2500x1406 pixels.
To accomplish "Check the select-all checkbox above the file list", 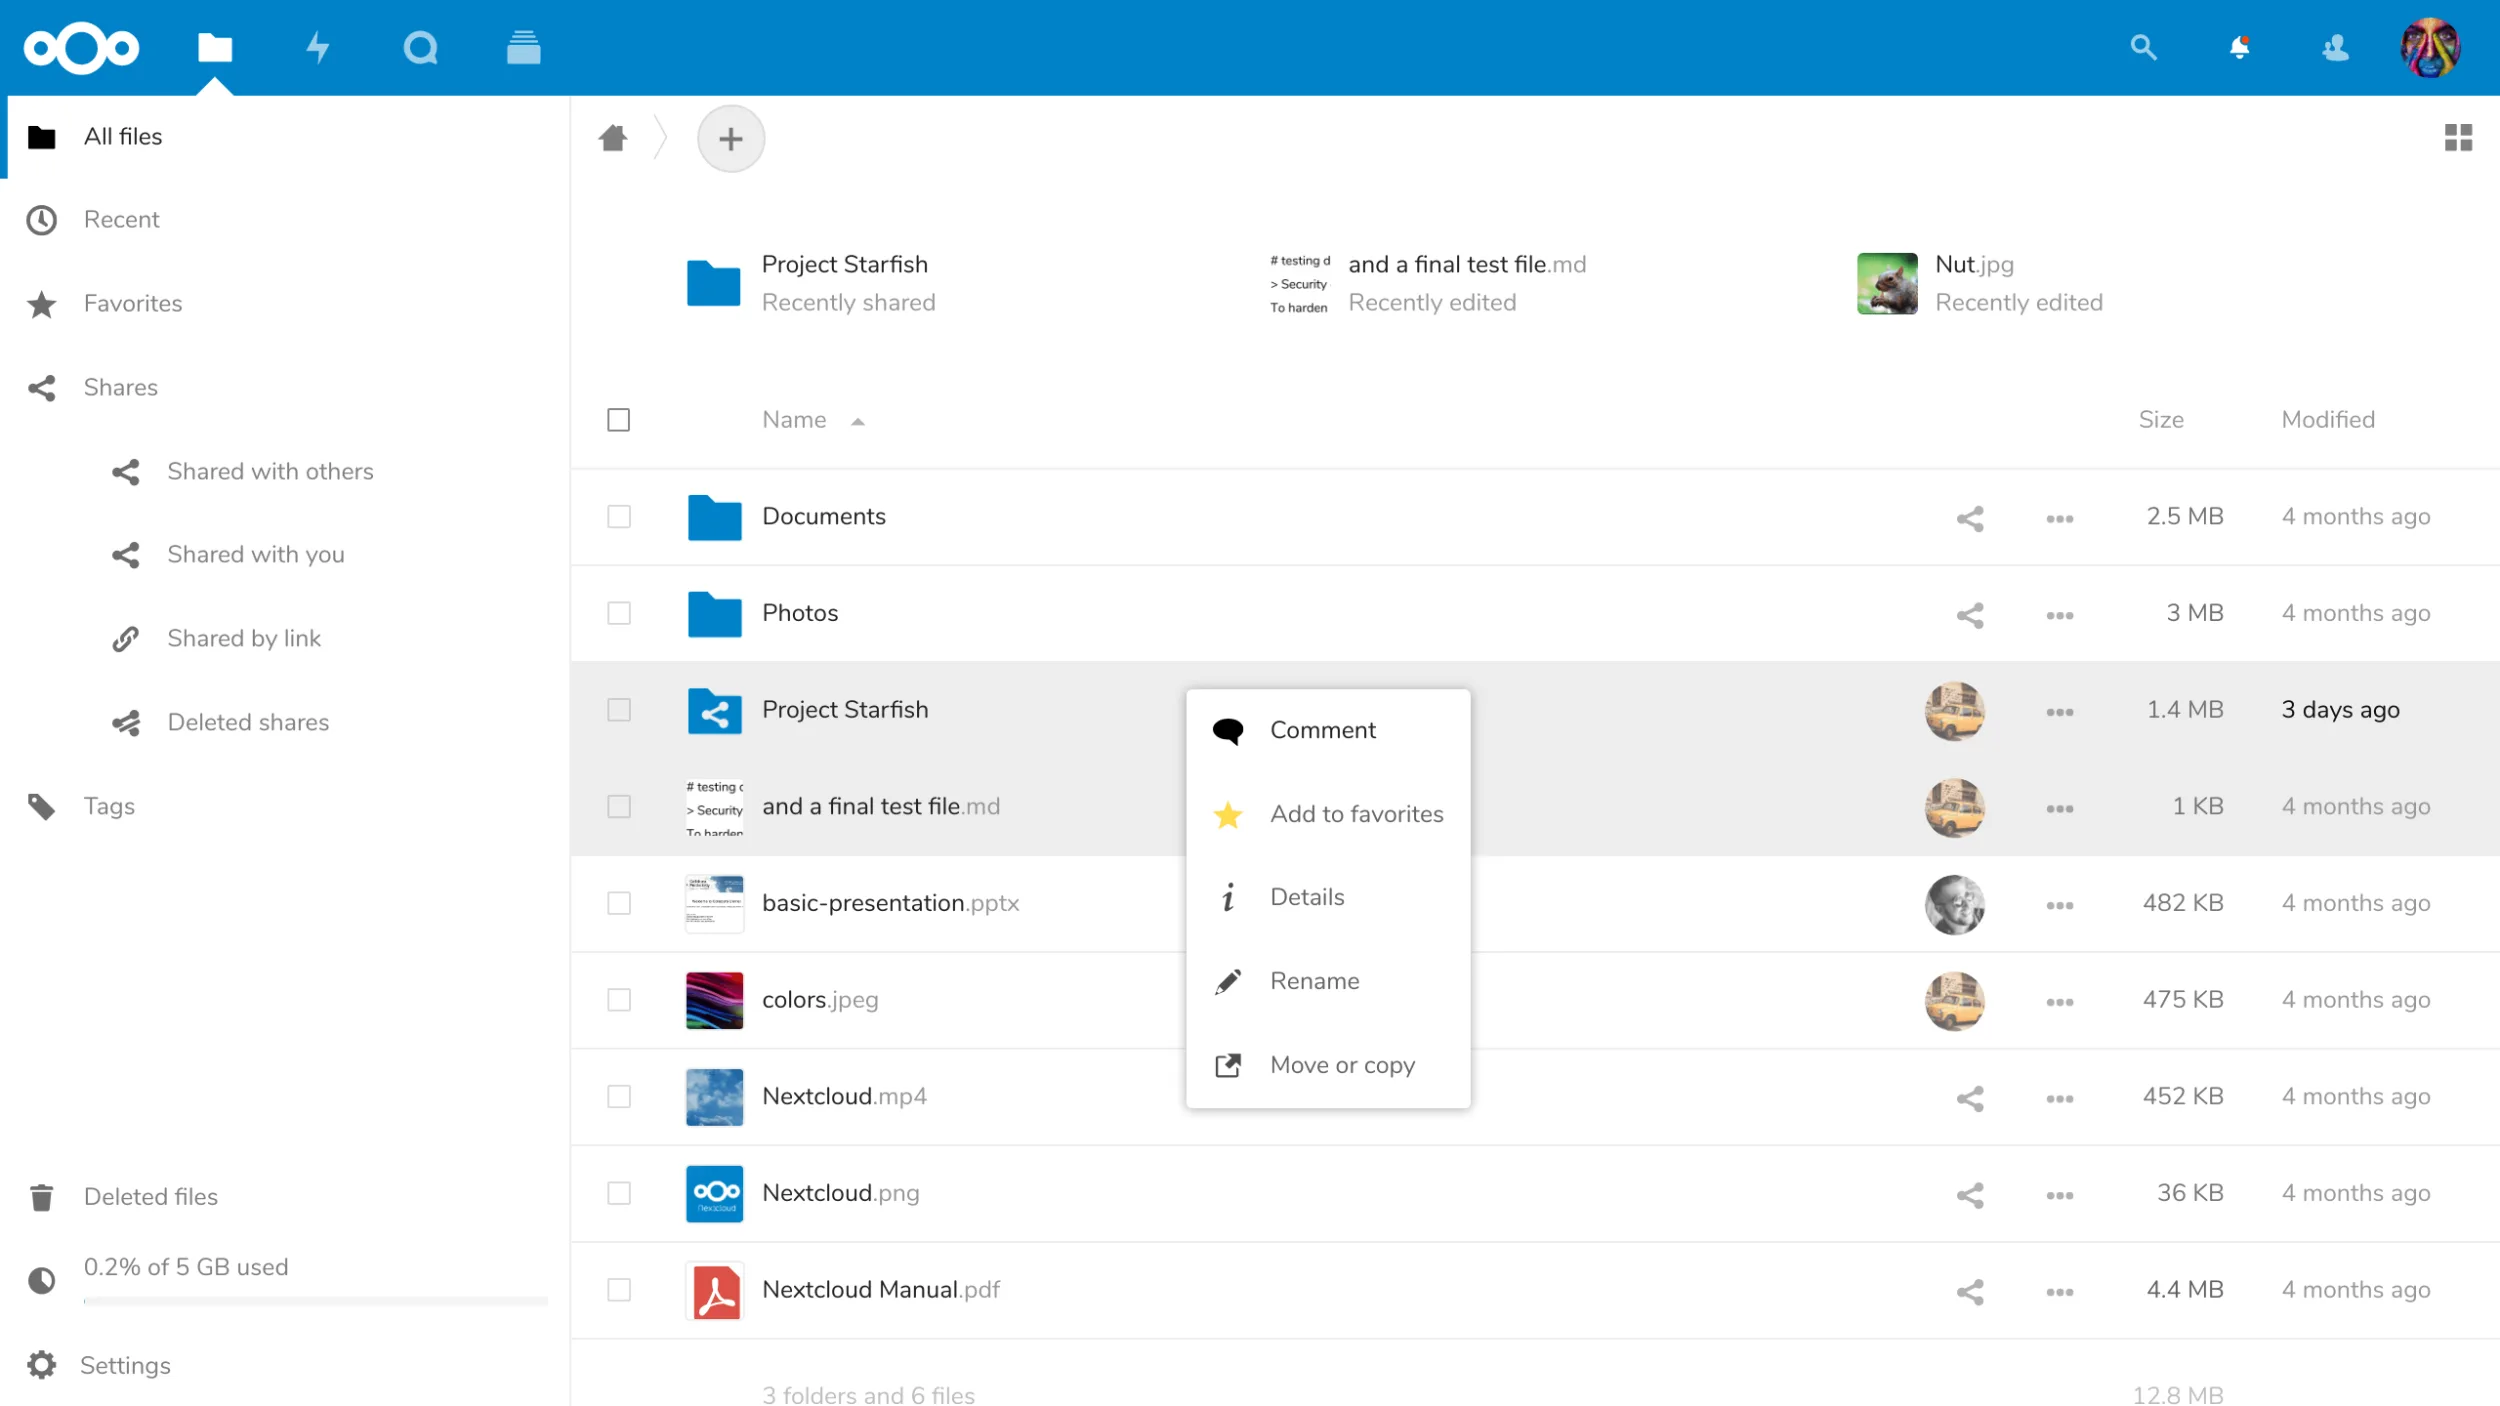I will point(618,420).
